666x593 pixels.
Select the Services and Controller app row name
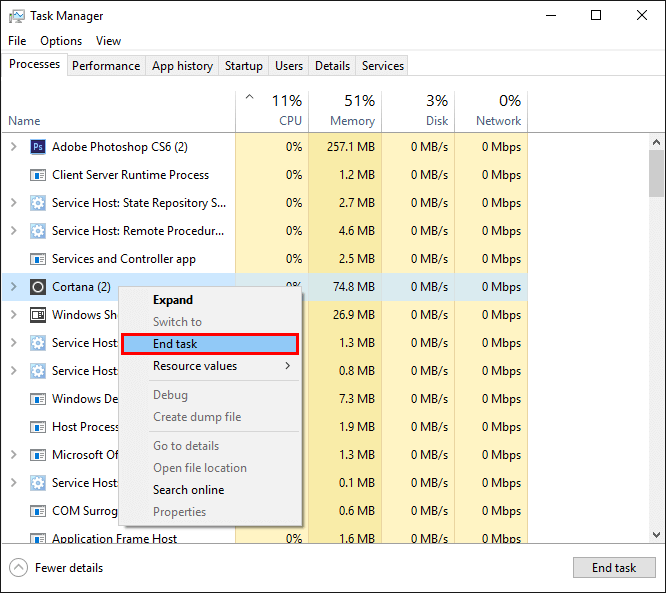pyautogui.click(x=124, y=259)
